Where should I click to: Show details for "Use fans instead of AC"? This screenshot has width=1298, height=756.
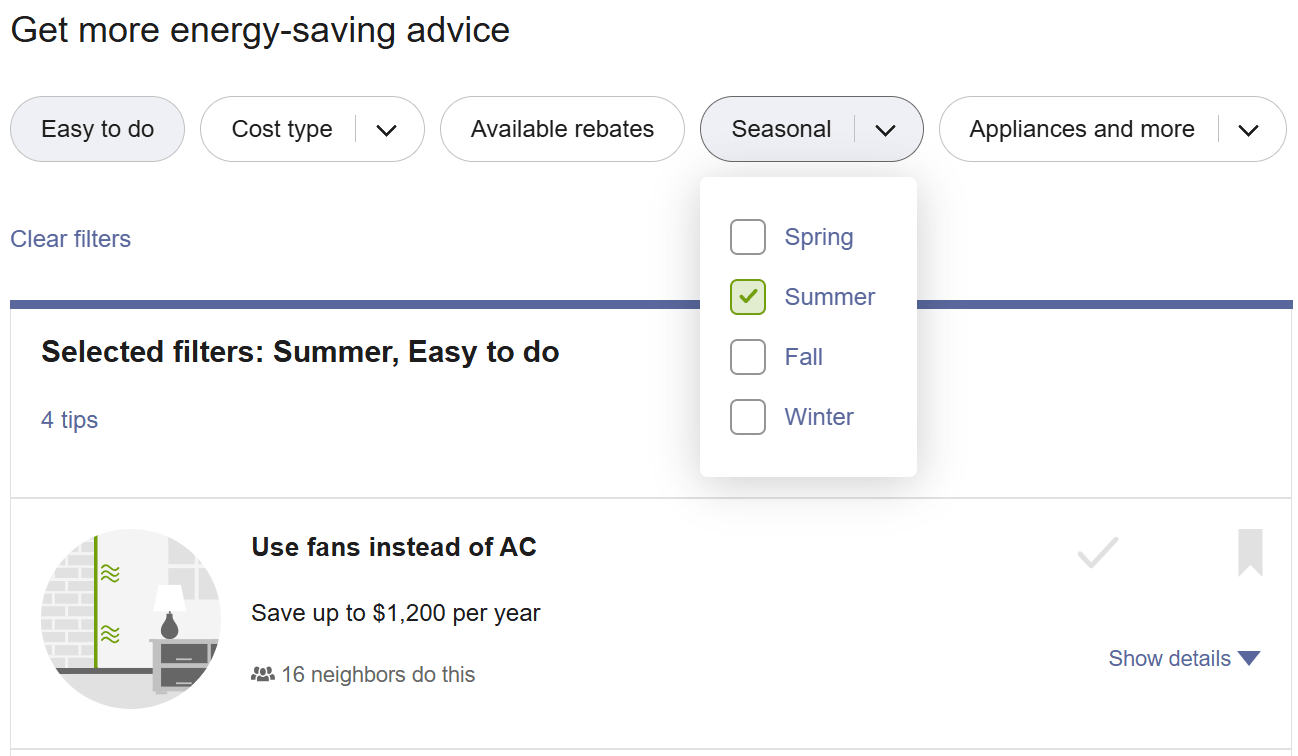pos(1170,658)
